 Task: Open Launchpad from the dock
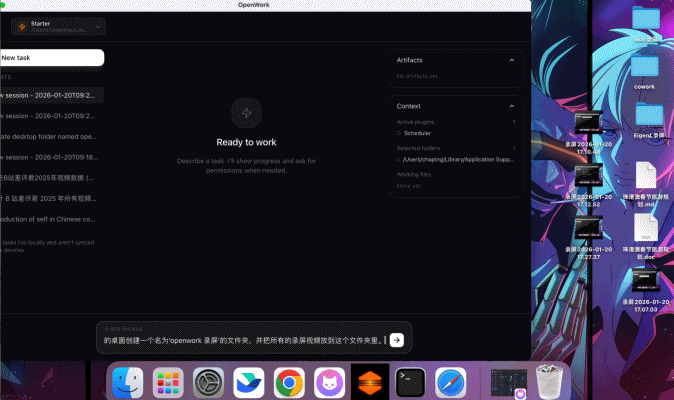point(168,381)
